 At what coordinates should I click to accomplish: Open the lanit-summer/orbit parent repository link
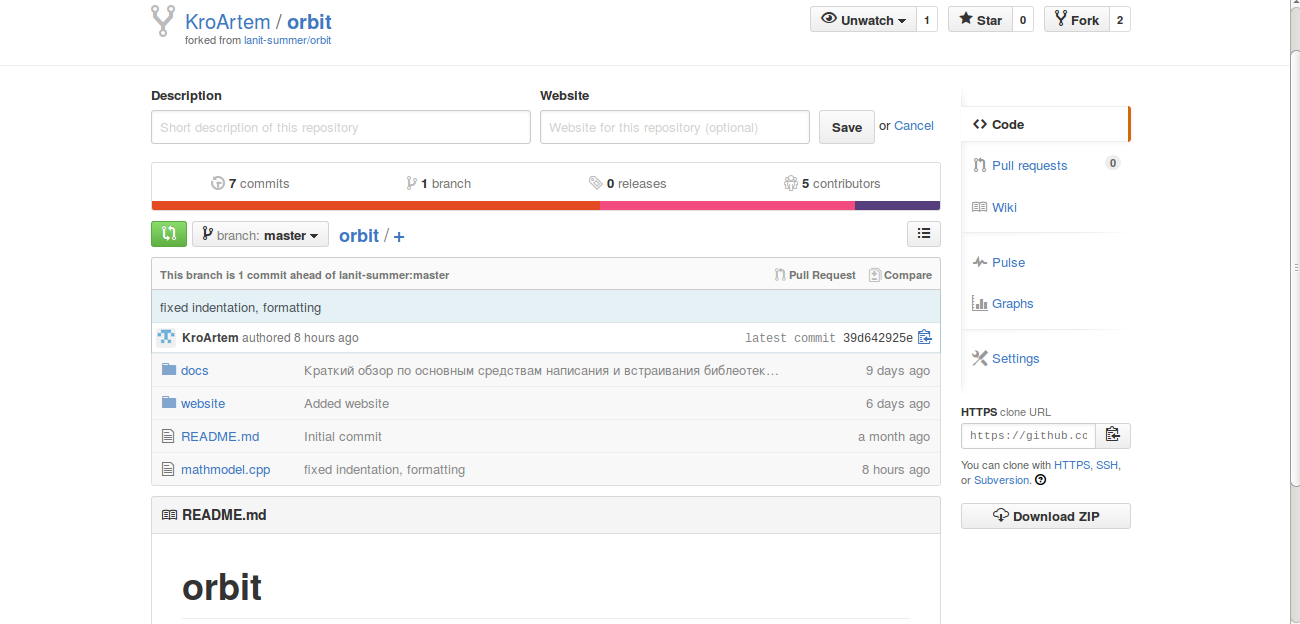point(288,40)
